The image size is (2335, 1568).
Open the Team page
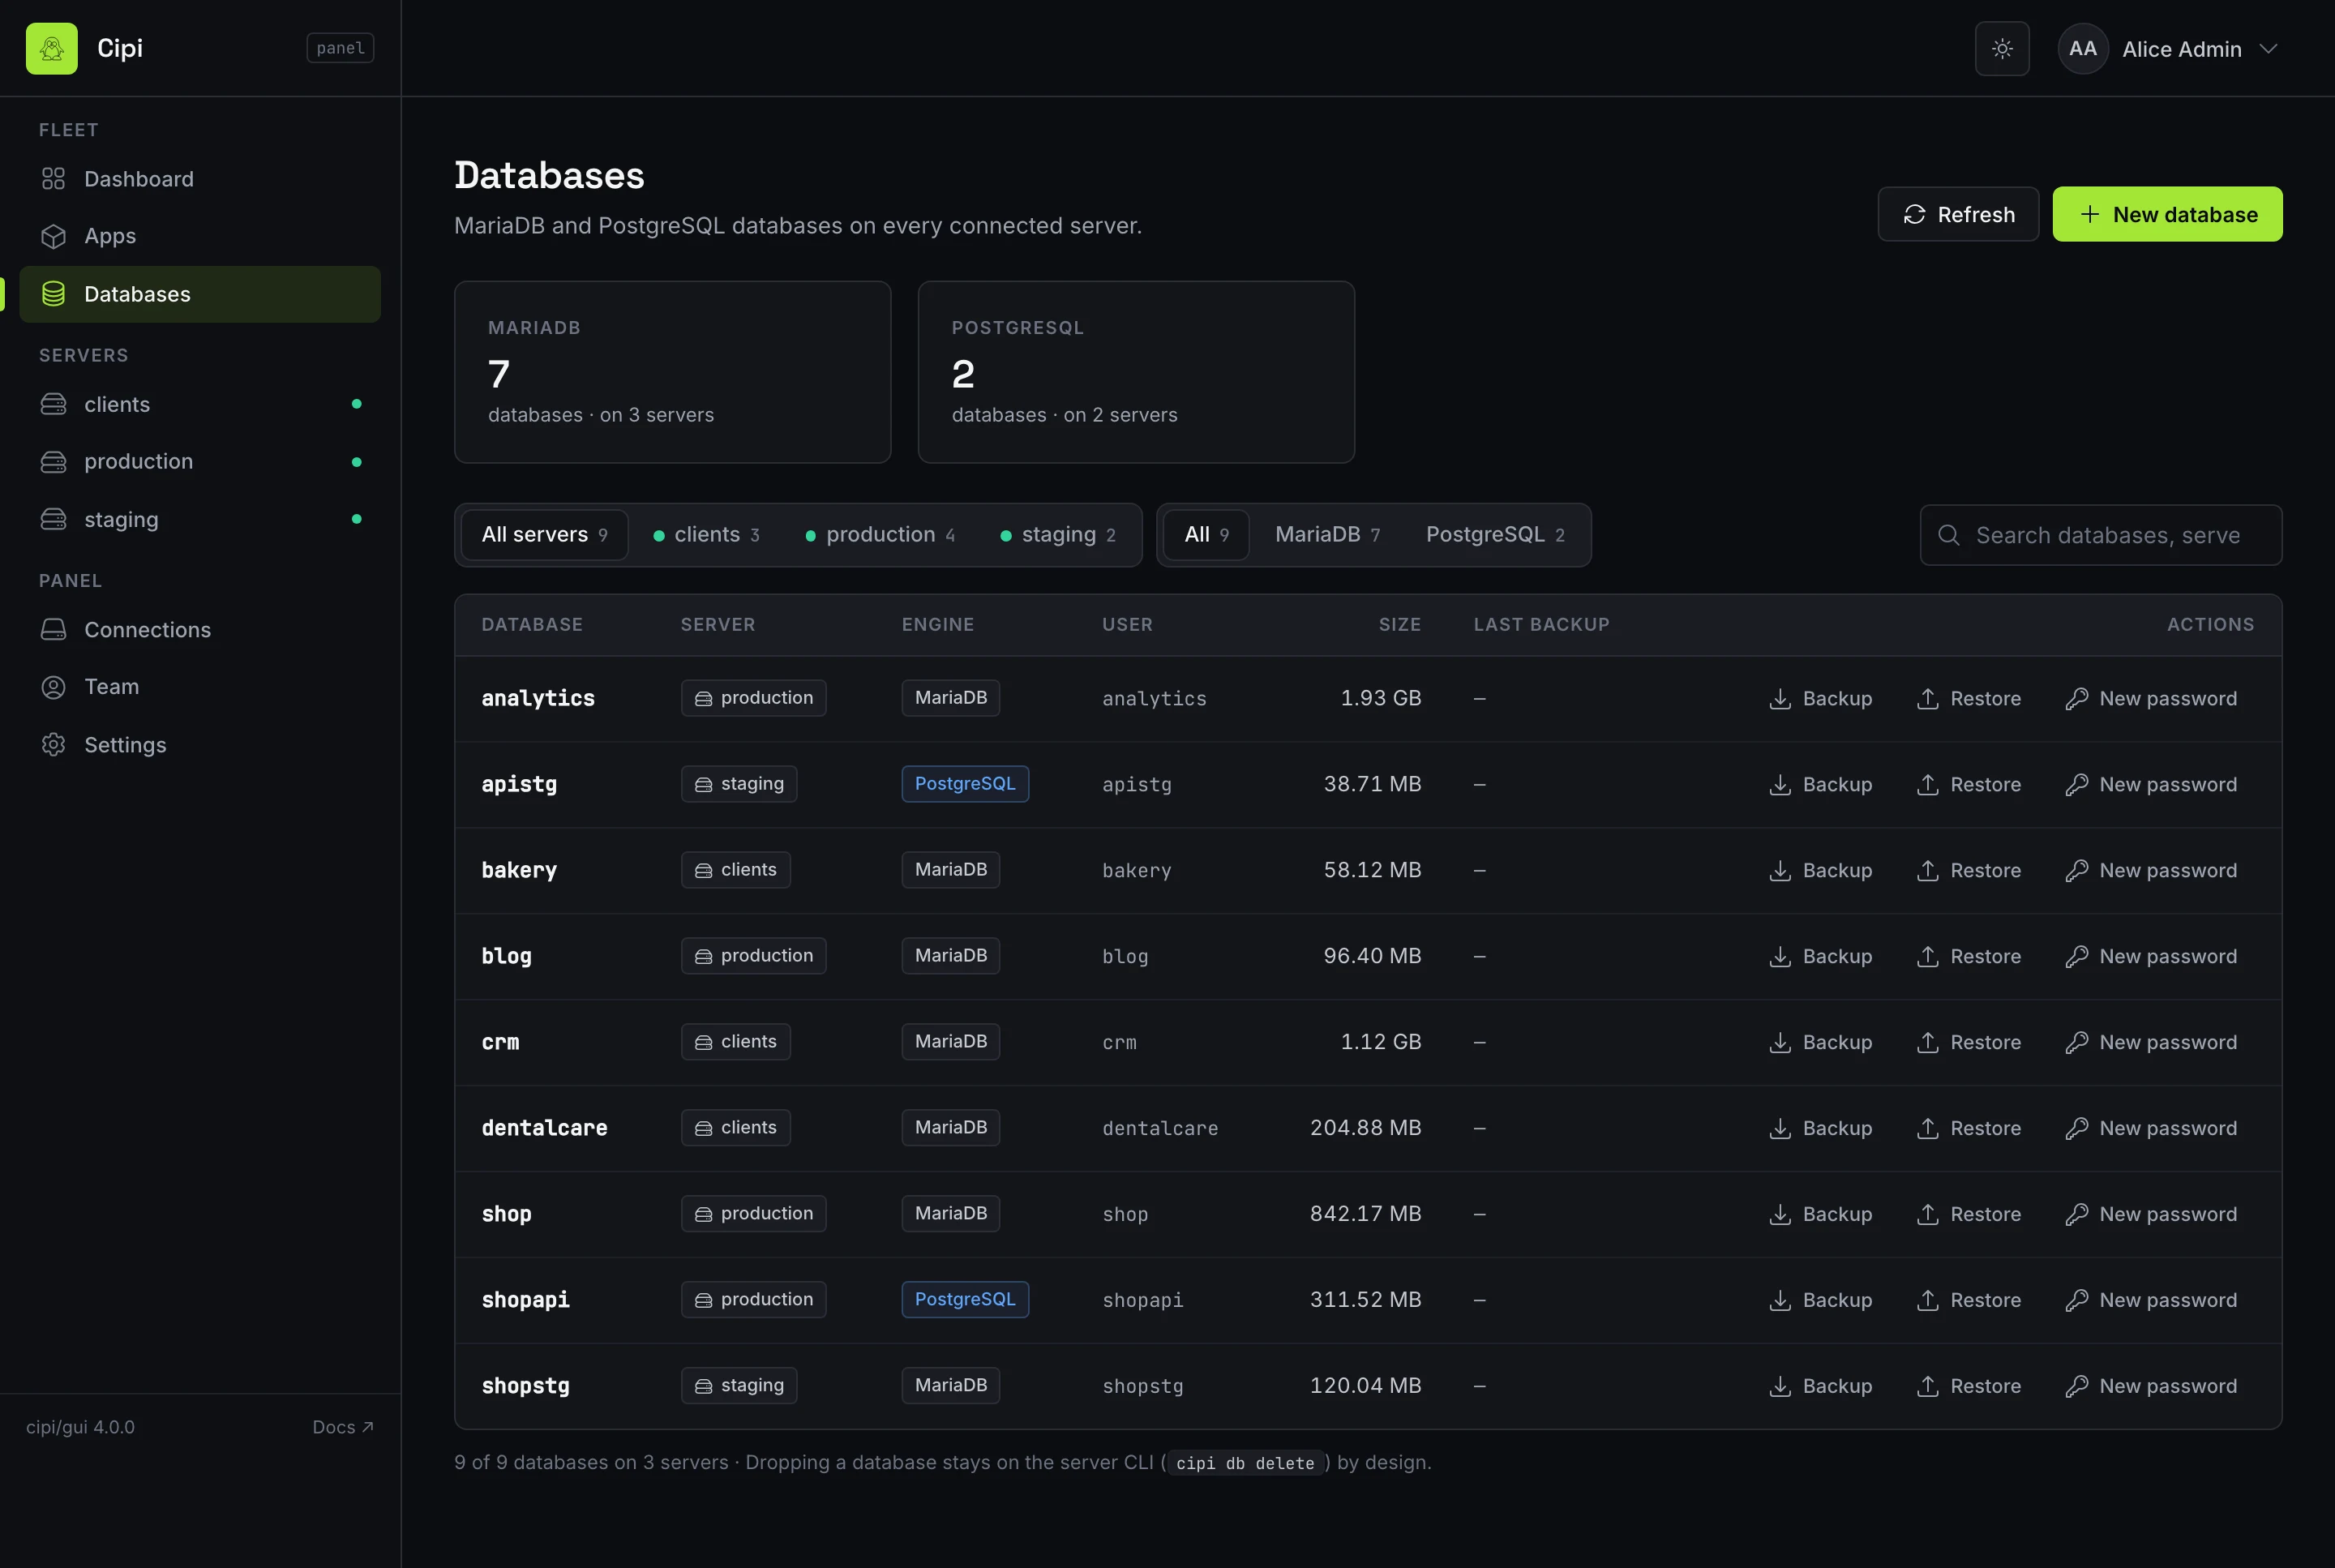click(x=200, y=686)
